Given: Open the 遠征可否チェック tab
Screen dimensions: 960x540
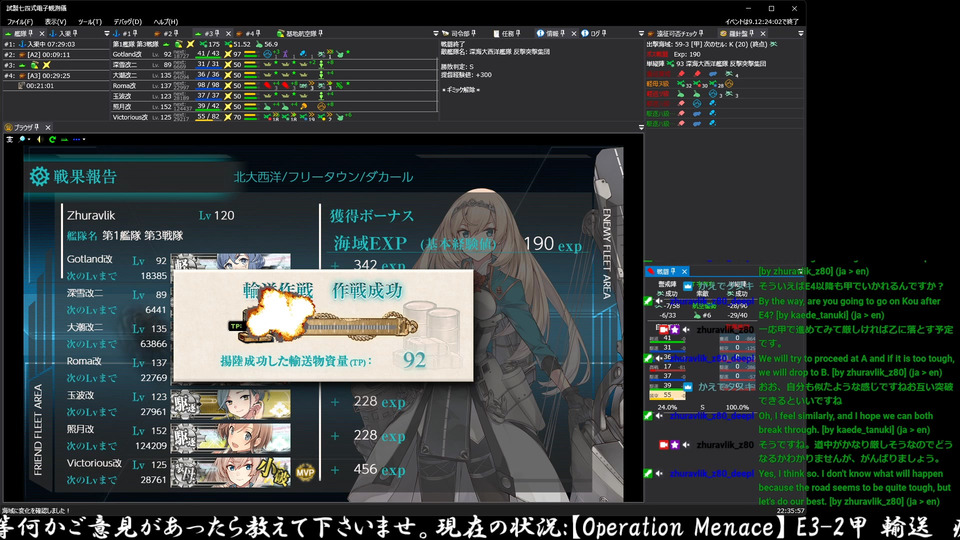Looking at the screenshot, I should [675, 33].
